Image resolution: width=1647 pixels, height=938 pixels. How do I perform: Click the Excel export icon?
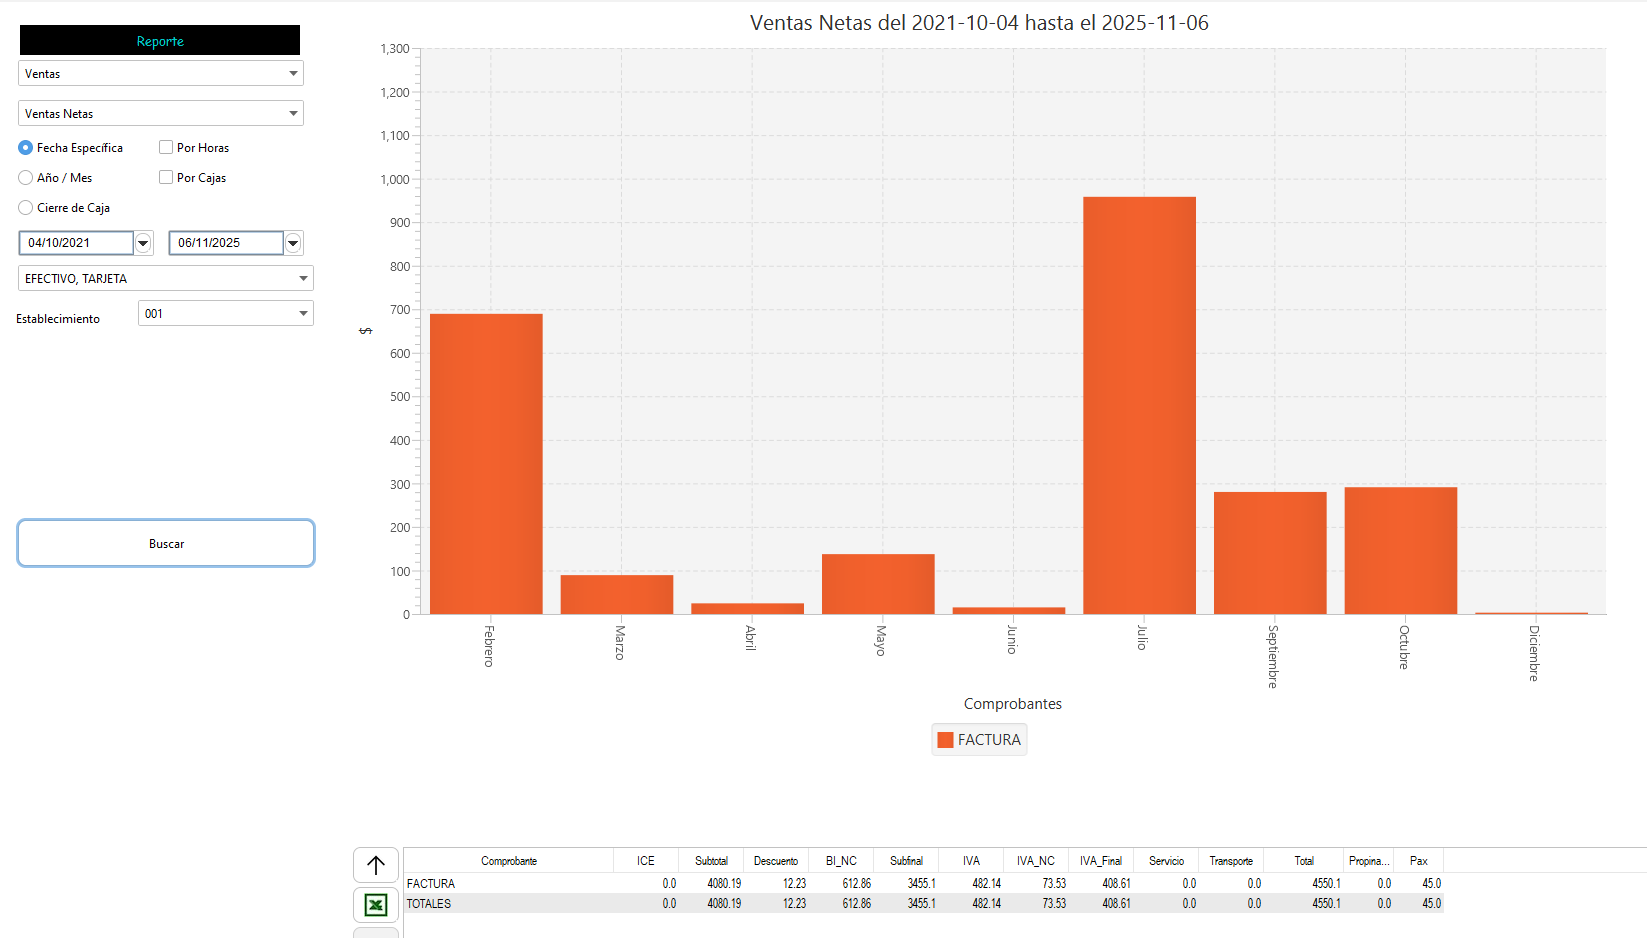(x=376, y=905)
